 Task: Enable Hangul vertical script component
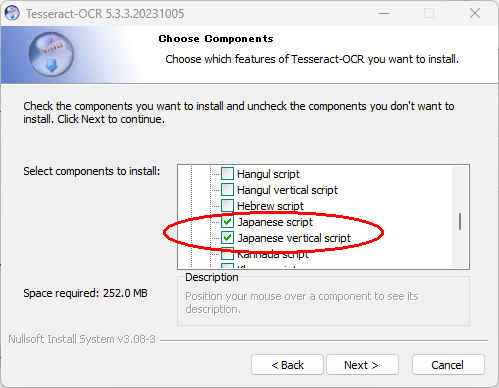pos(227,190)
